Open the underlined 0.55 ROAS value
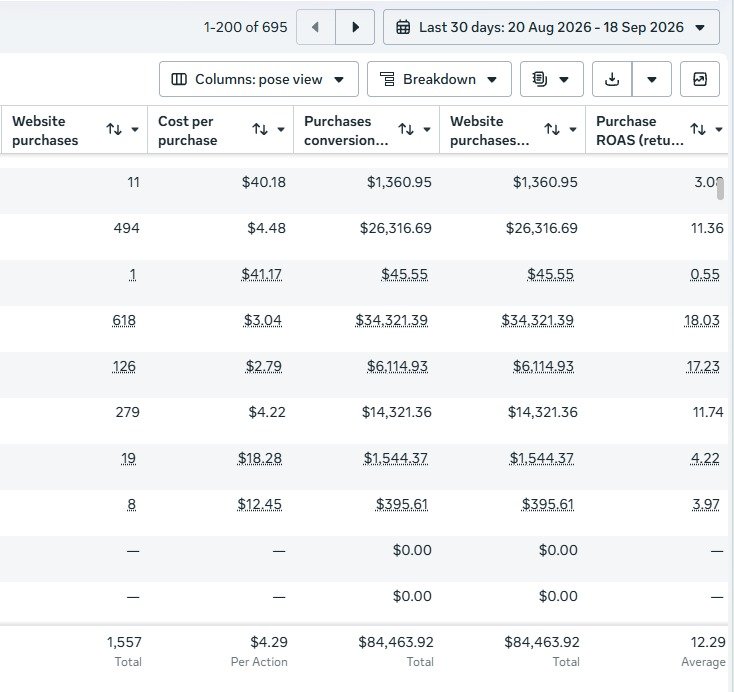Viewport: 734px width, 692px height. pos(705,274)
